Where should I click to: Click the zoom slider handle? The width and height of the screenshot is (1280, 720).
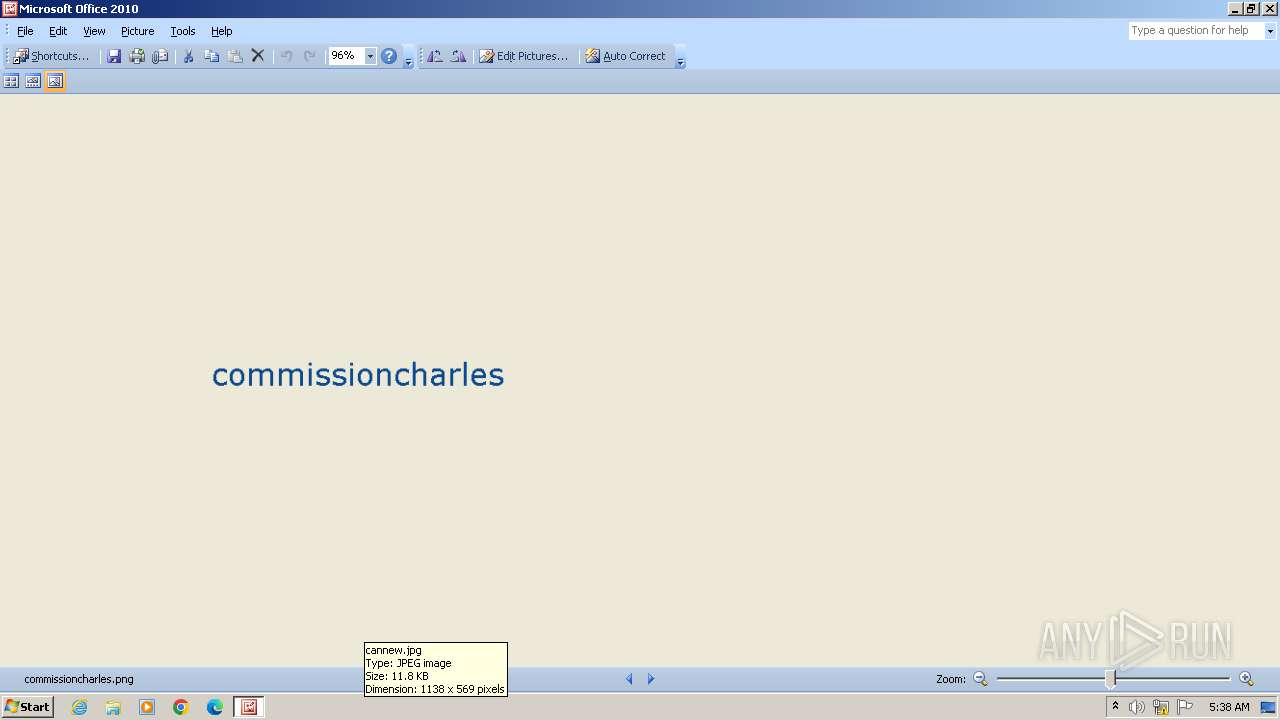[1110, 679]
